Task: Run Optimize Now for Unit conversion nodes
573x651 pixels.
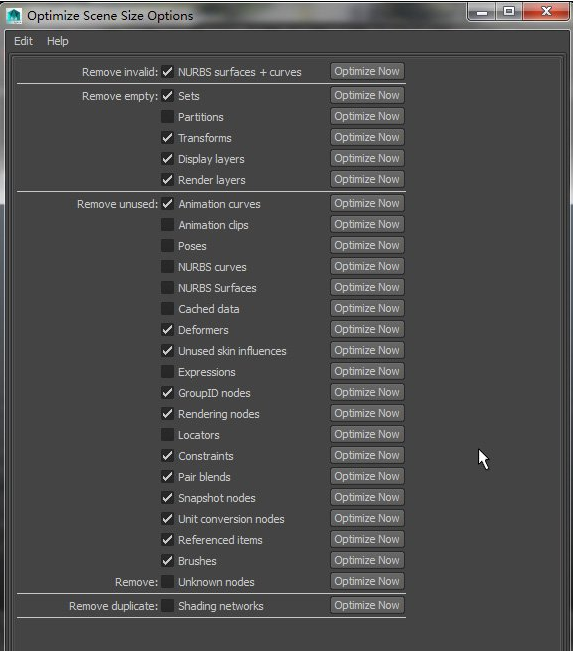Action: pyautogui.click(x=367, y=518)
